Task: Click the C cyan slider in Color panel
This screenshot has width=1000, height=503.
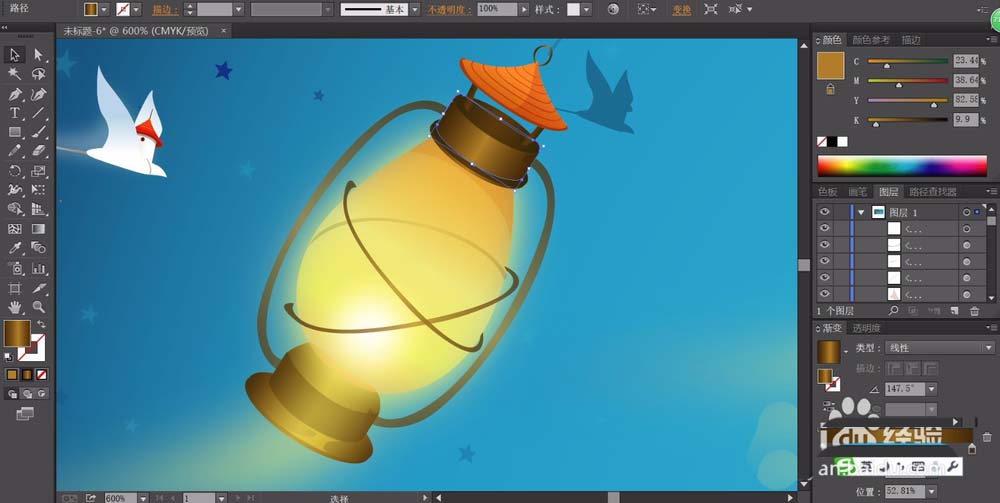Action: pos(908,62)
